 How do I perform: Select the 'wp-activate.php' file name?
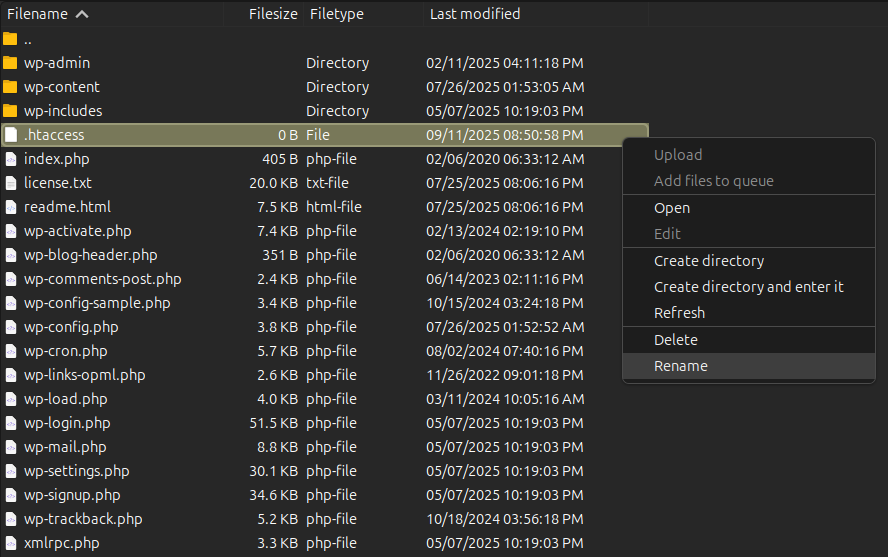(x=78, y=231)
